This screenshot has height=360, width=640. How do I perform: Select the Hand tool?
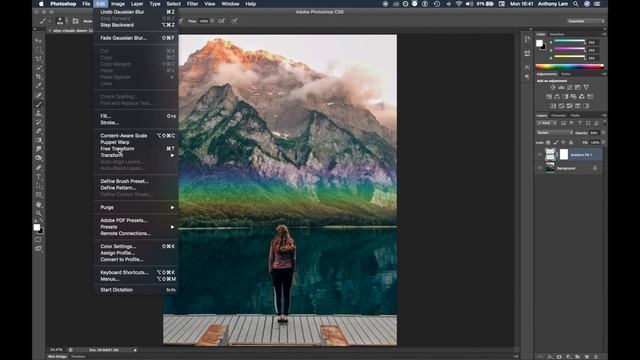coord(38,204)
